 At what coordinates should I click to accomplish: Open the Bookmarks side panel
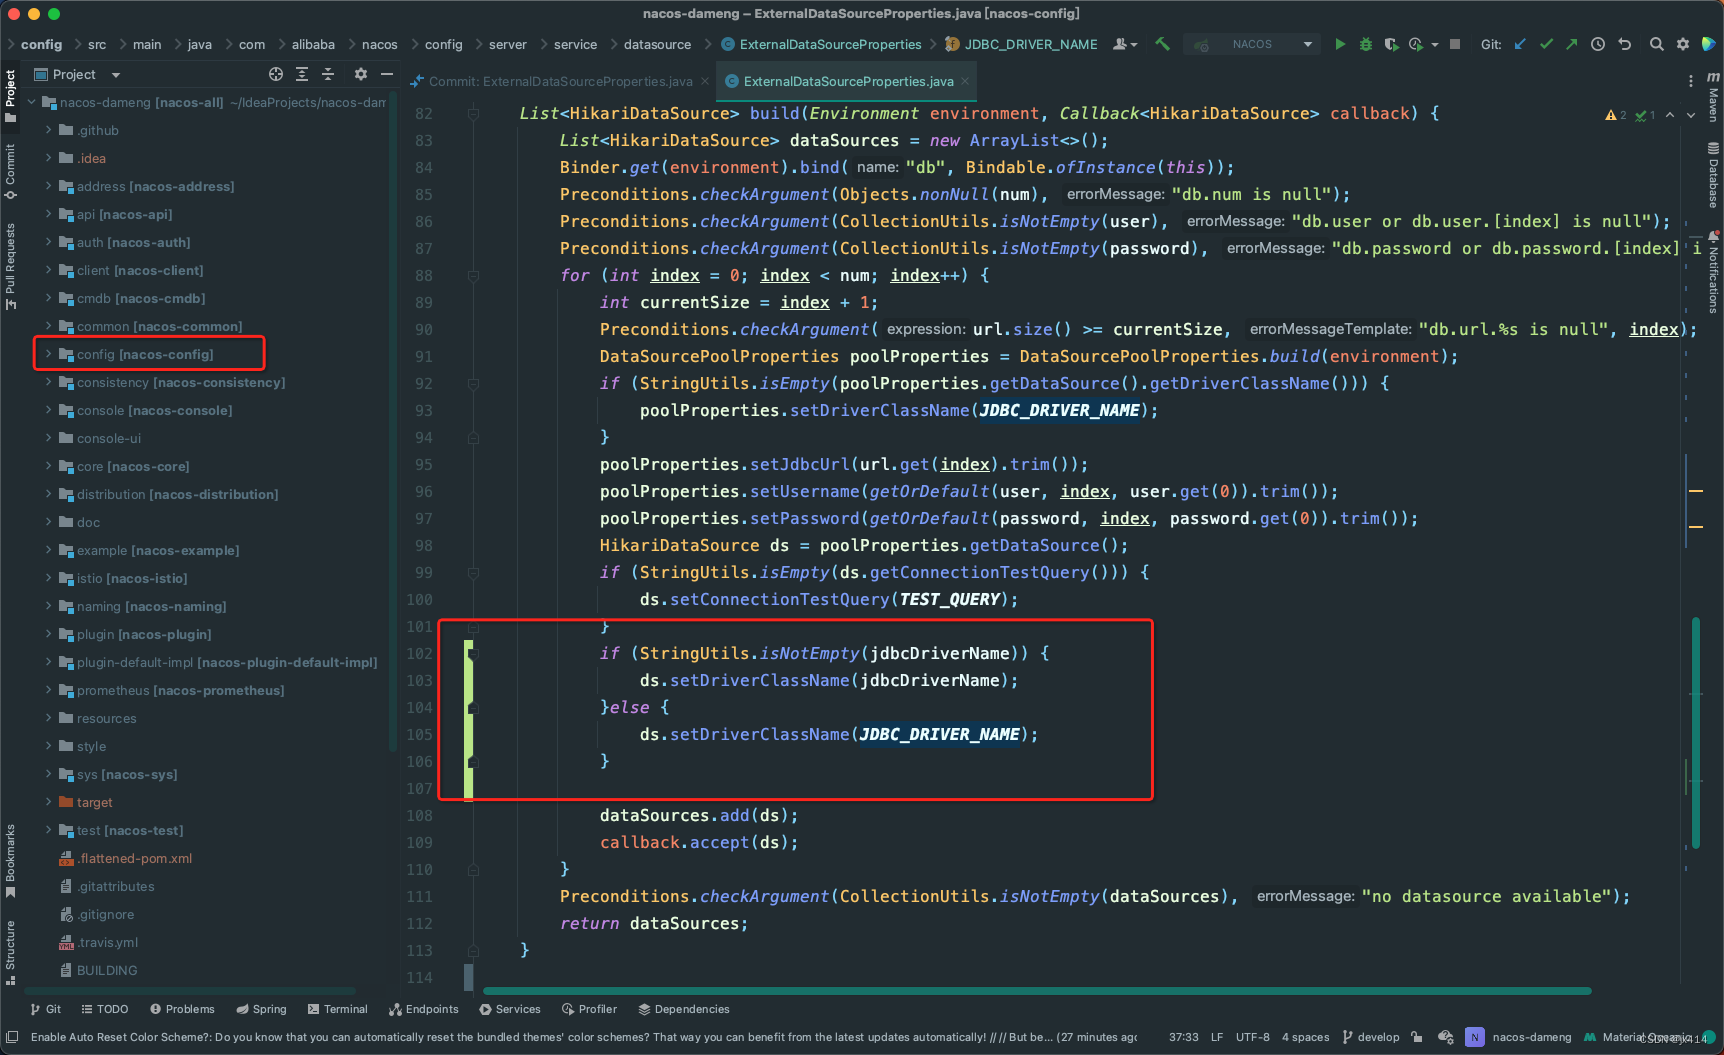[x=10, y=861]
